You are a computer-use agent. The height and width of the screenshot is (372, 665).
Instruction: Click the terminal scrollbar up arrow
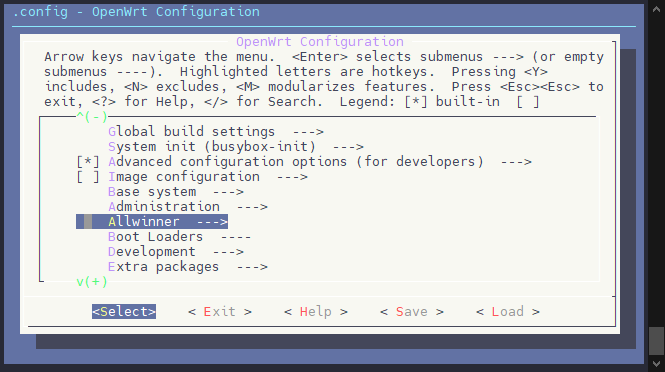tap(657, 9)
